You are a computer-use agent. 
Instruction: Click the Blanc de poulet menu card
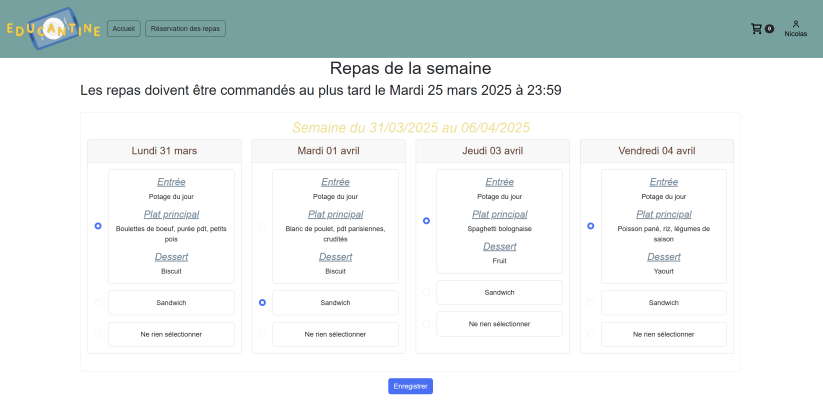pos(335,226)
